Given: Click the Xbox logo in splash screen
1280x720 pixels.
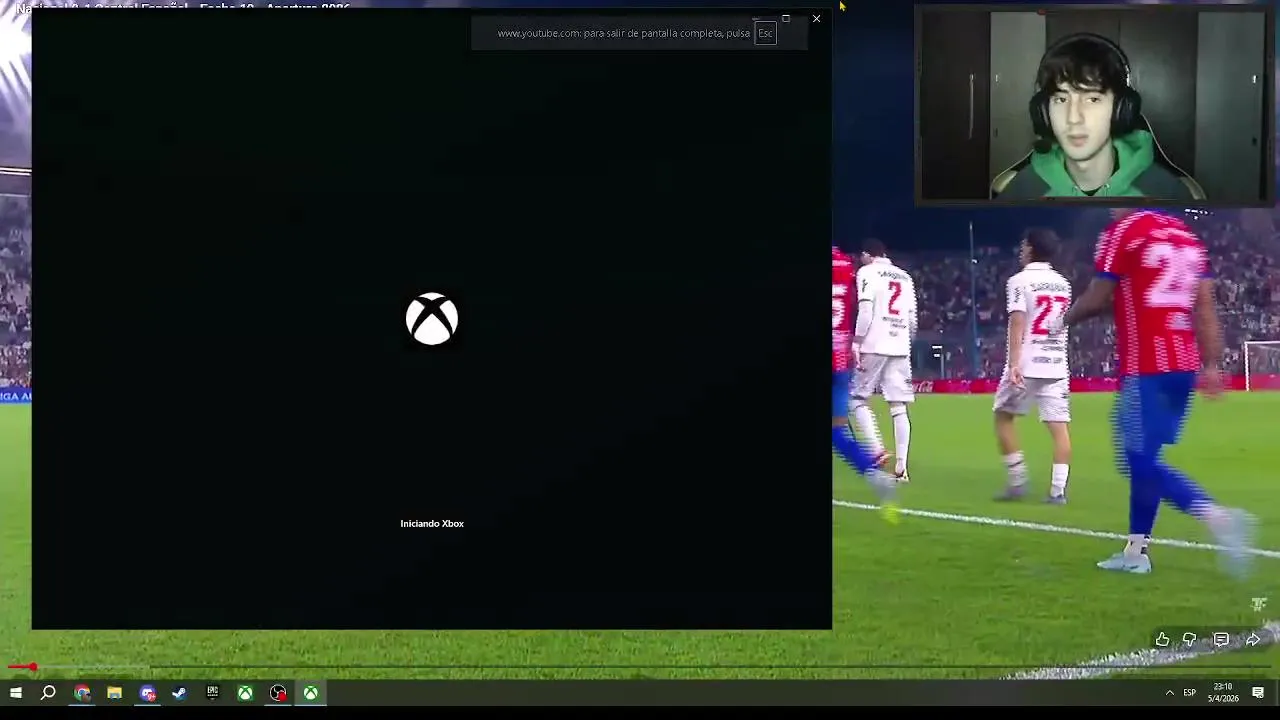Looking at the screenshot, I should pyautogui.click(x=432, y=319).
